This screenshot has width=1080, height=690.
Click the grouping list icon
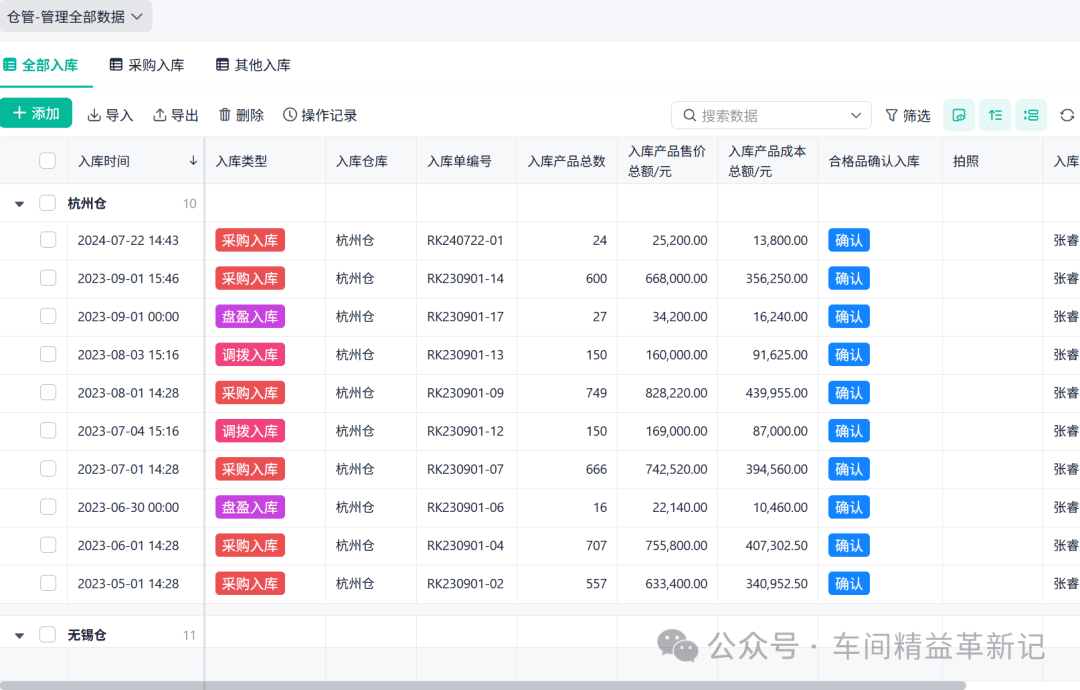1031,116
